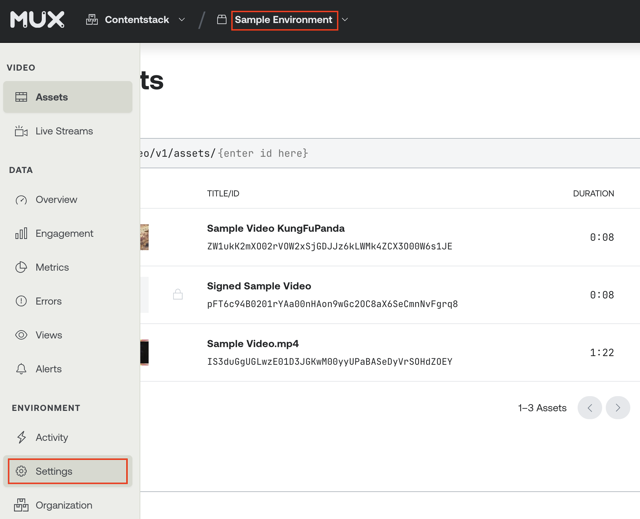
Task: Click the environment box icon in header
Action: click(x=222, y=20)
